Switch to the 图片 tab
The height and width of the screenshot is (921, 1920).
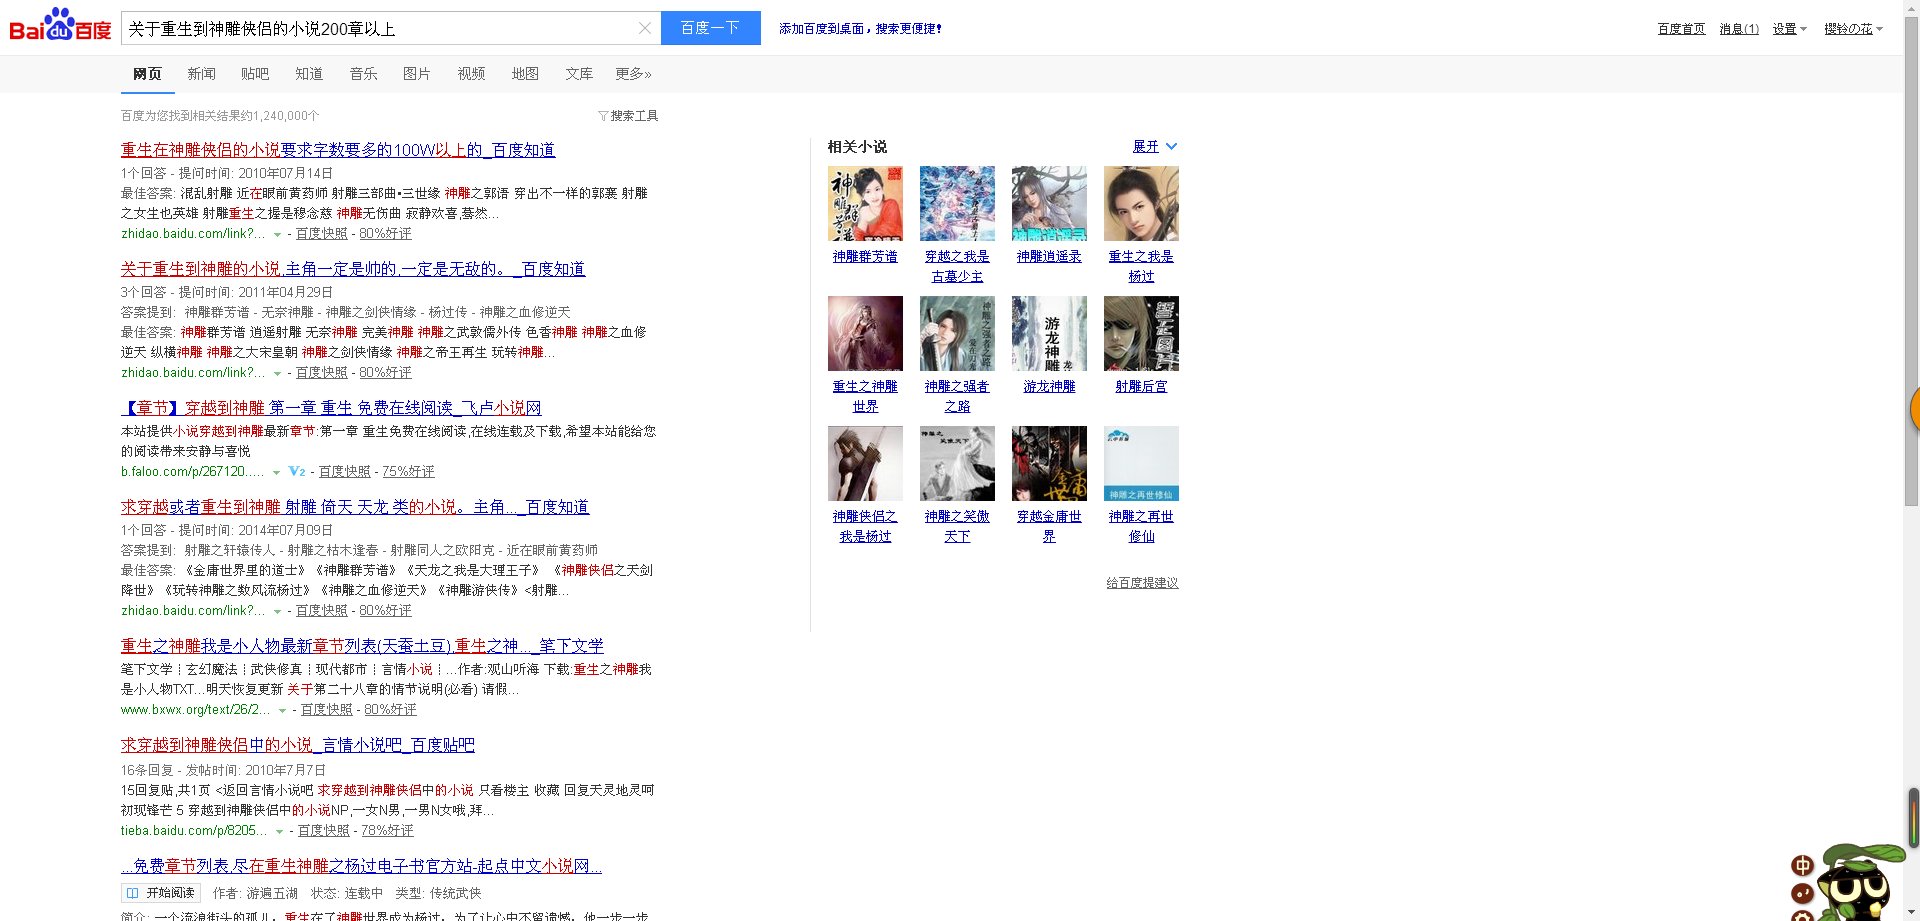click(x=416, y=74)
